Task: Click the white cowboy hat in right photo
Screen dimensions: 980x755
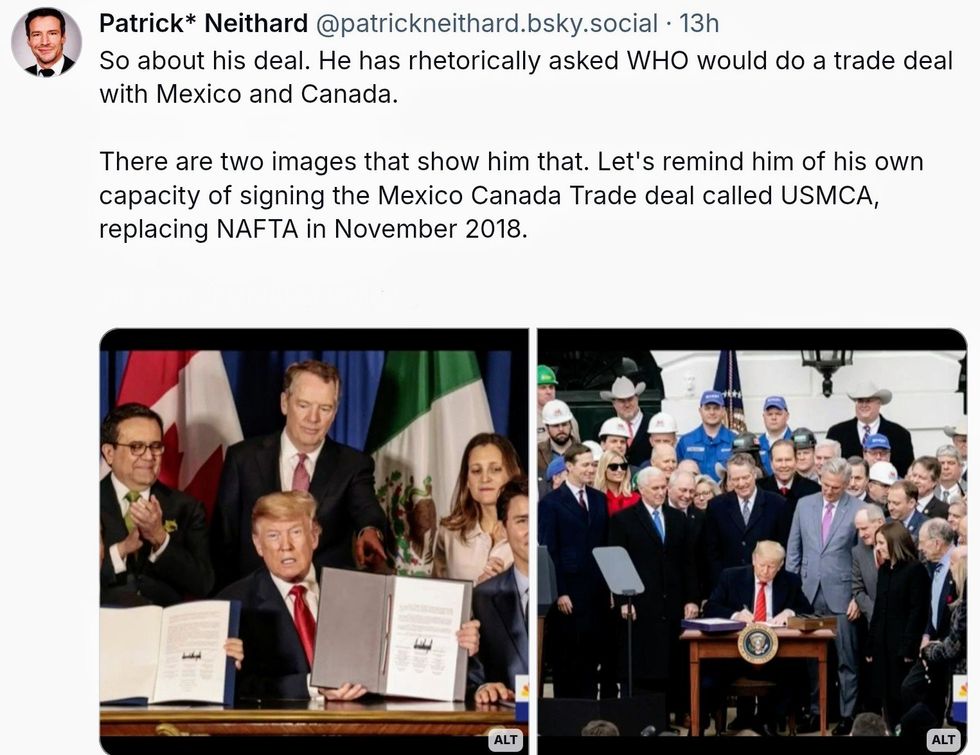Action: [x=623, y=388]
